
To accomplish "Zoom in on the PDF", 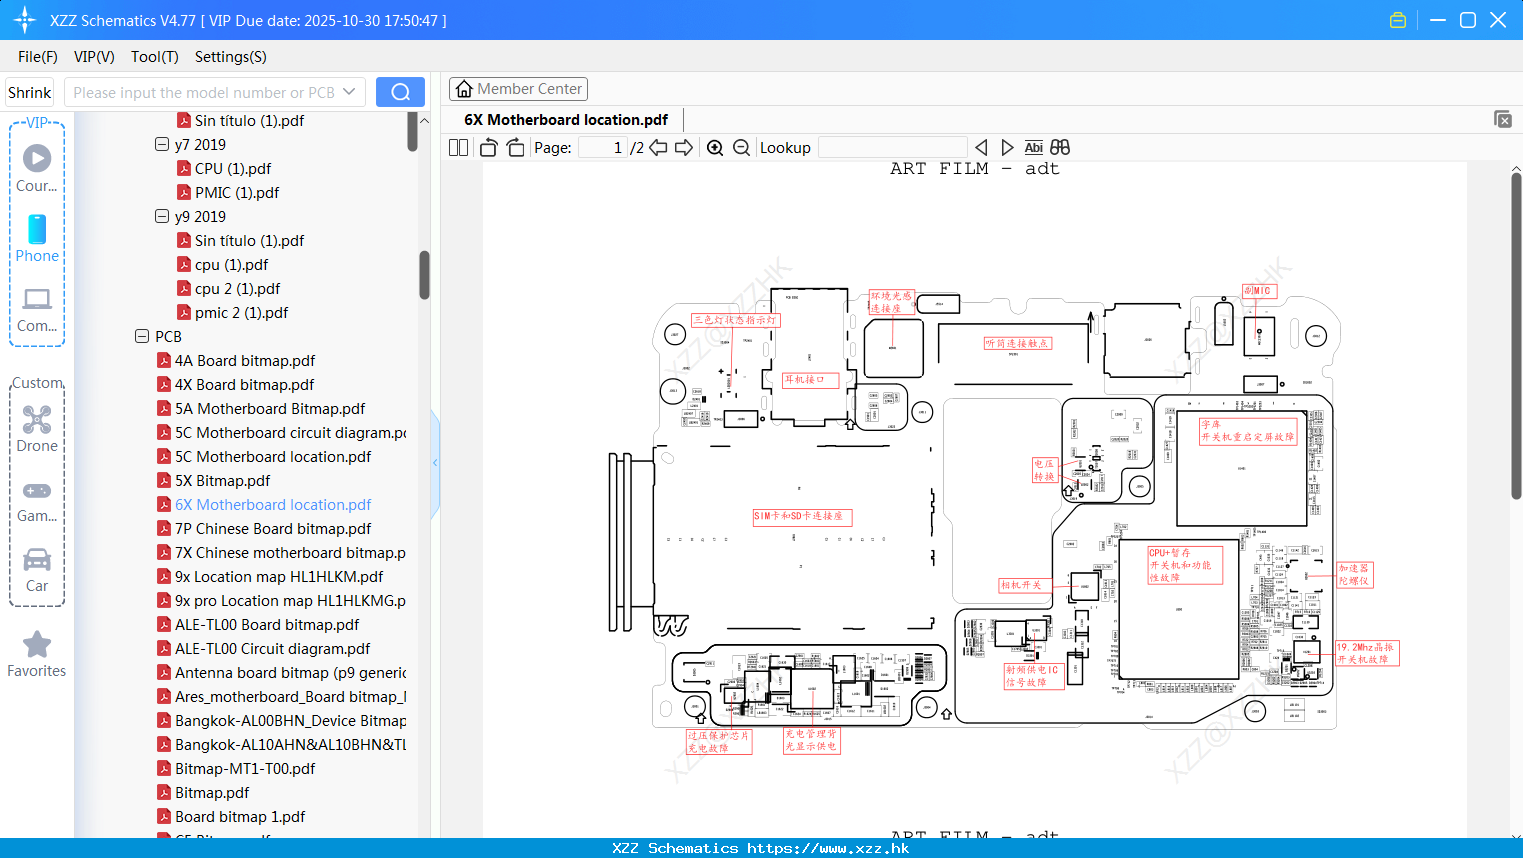I will pos(715,147).
